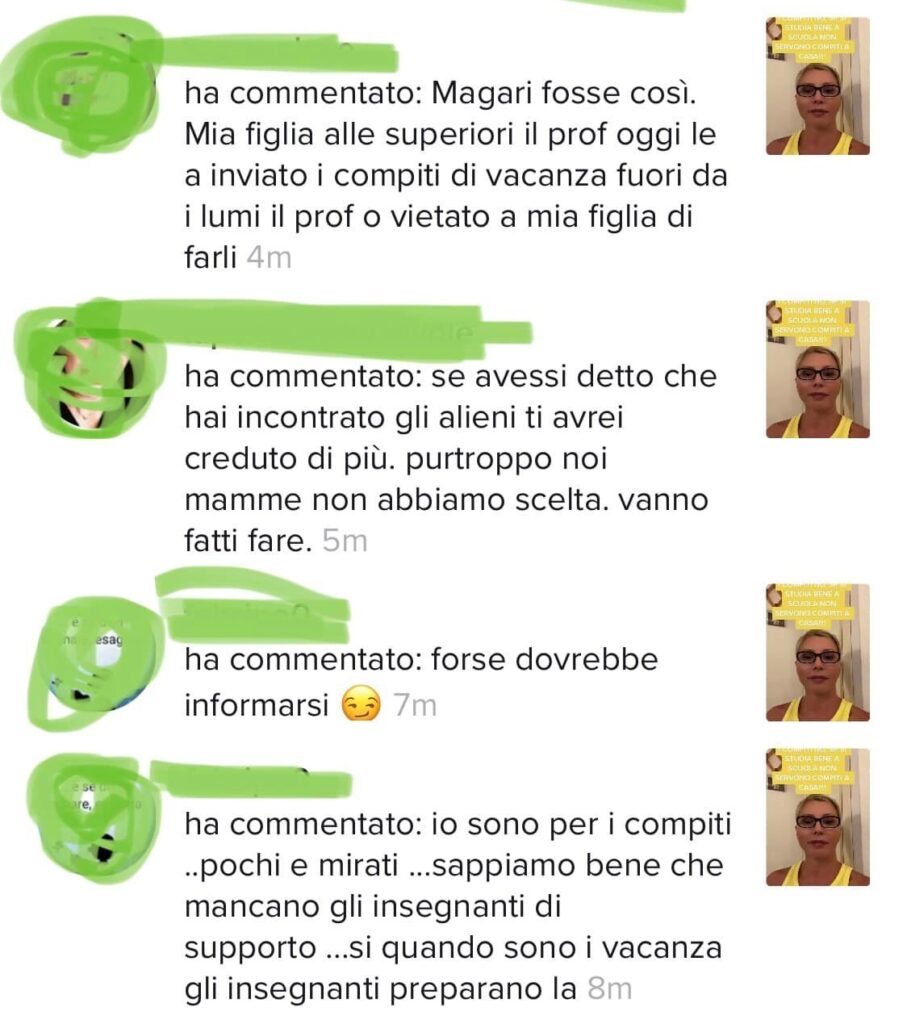Open the comment "Mia figlia alle superiori"
Image resolution: width=907 pixels, height=1024 pixels.
pos(456,175)
